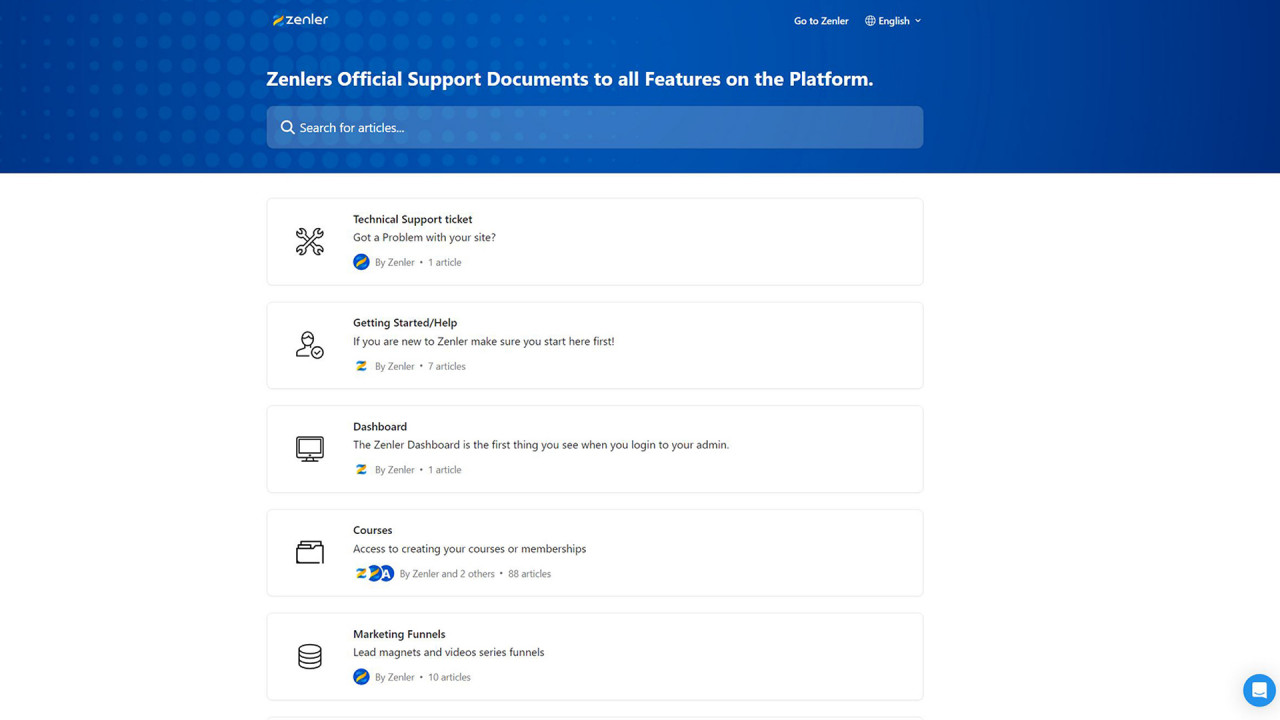Open the Technical Support ticket collection
Viewport: 1280px width, 720px height.
[x=595, y=241]
